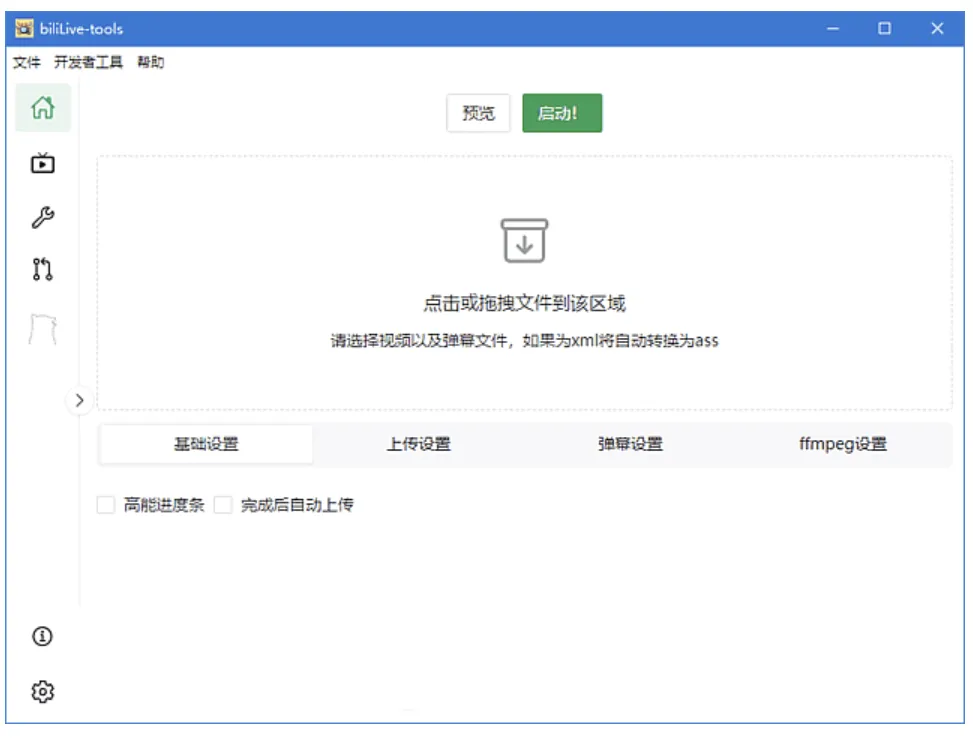Click the 预览 preview button

point(477,113)
